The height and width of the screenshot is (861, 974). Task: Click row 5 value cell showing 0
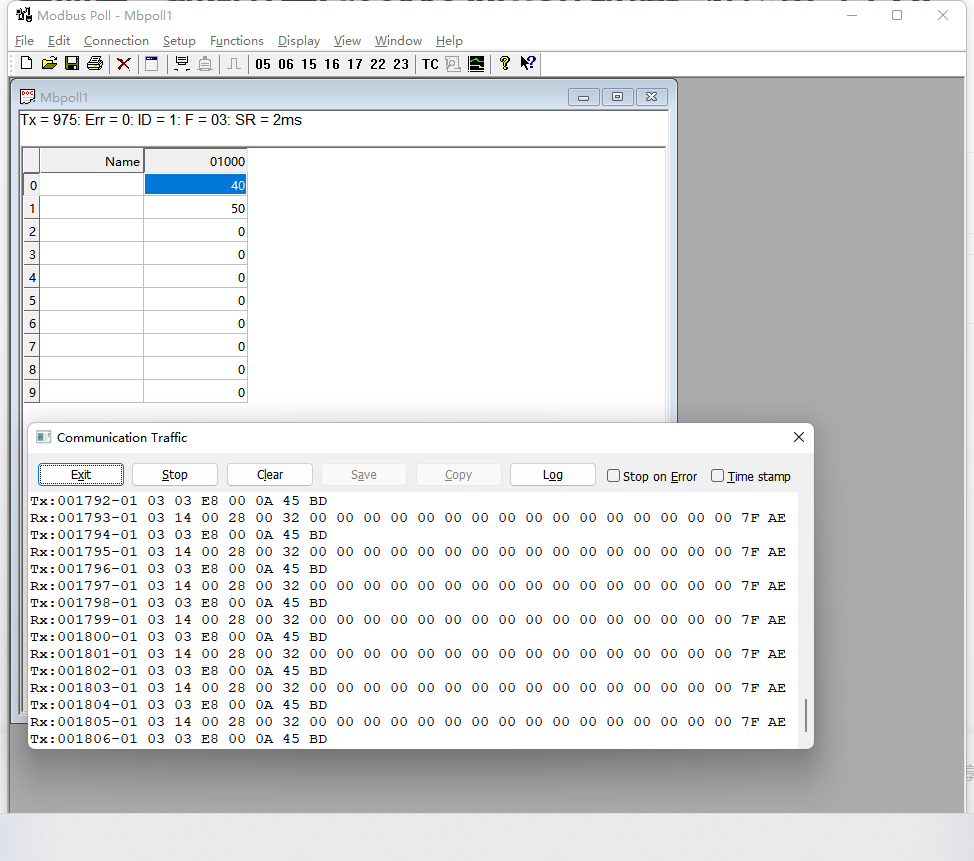195,301
